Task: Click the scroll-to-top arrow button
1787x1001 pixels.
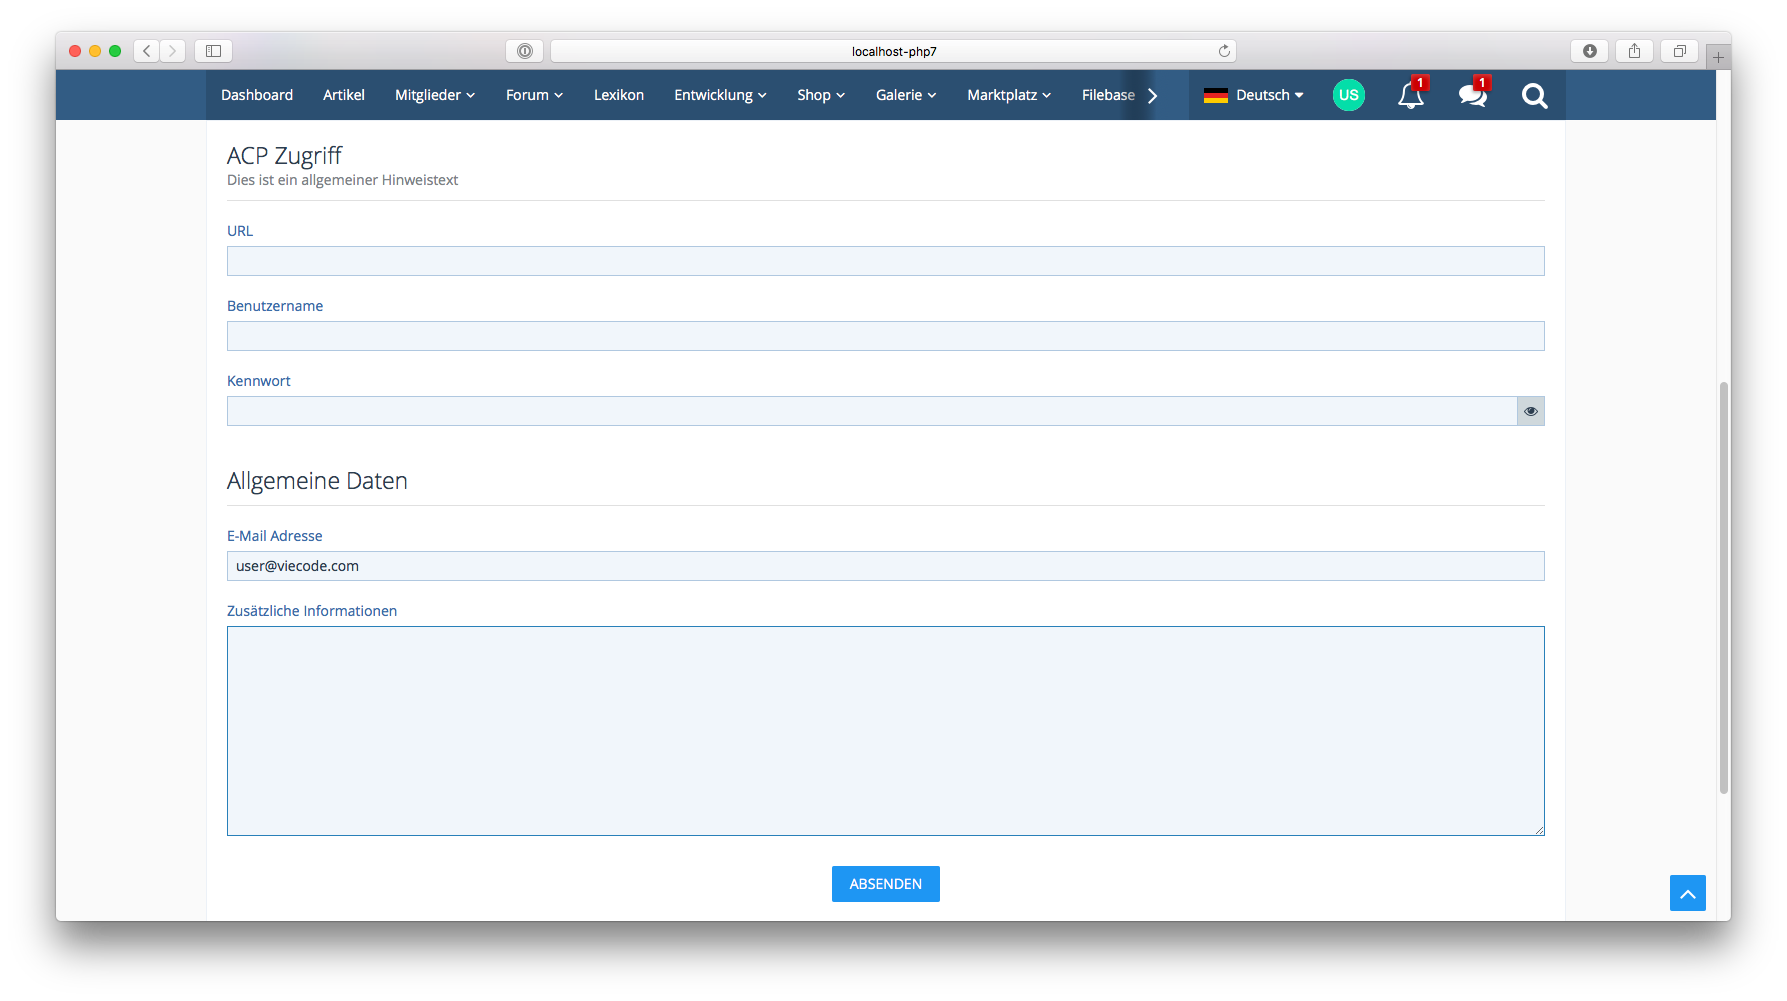Action: (x=1687, y=893)
